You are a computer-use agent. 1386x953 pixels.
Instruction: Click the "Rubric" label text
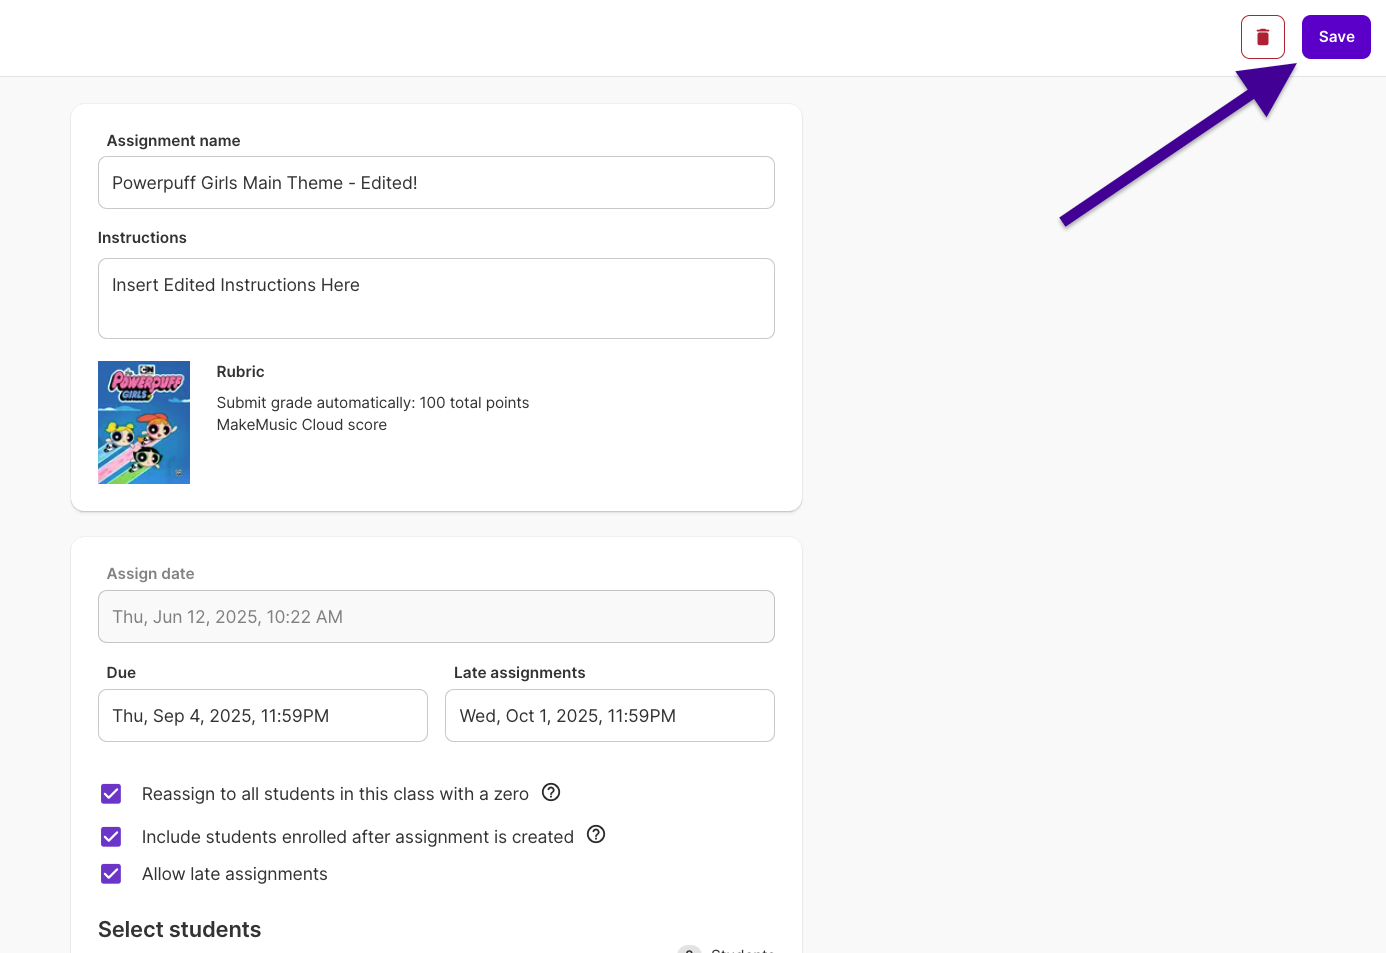pyautogui.click(x=240, y=371)
